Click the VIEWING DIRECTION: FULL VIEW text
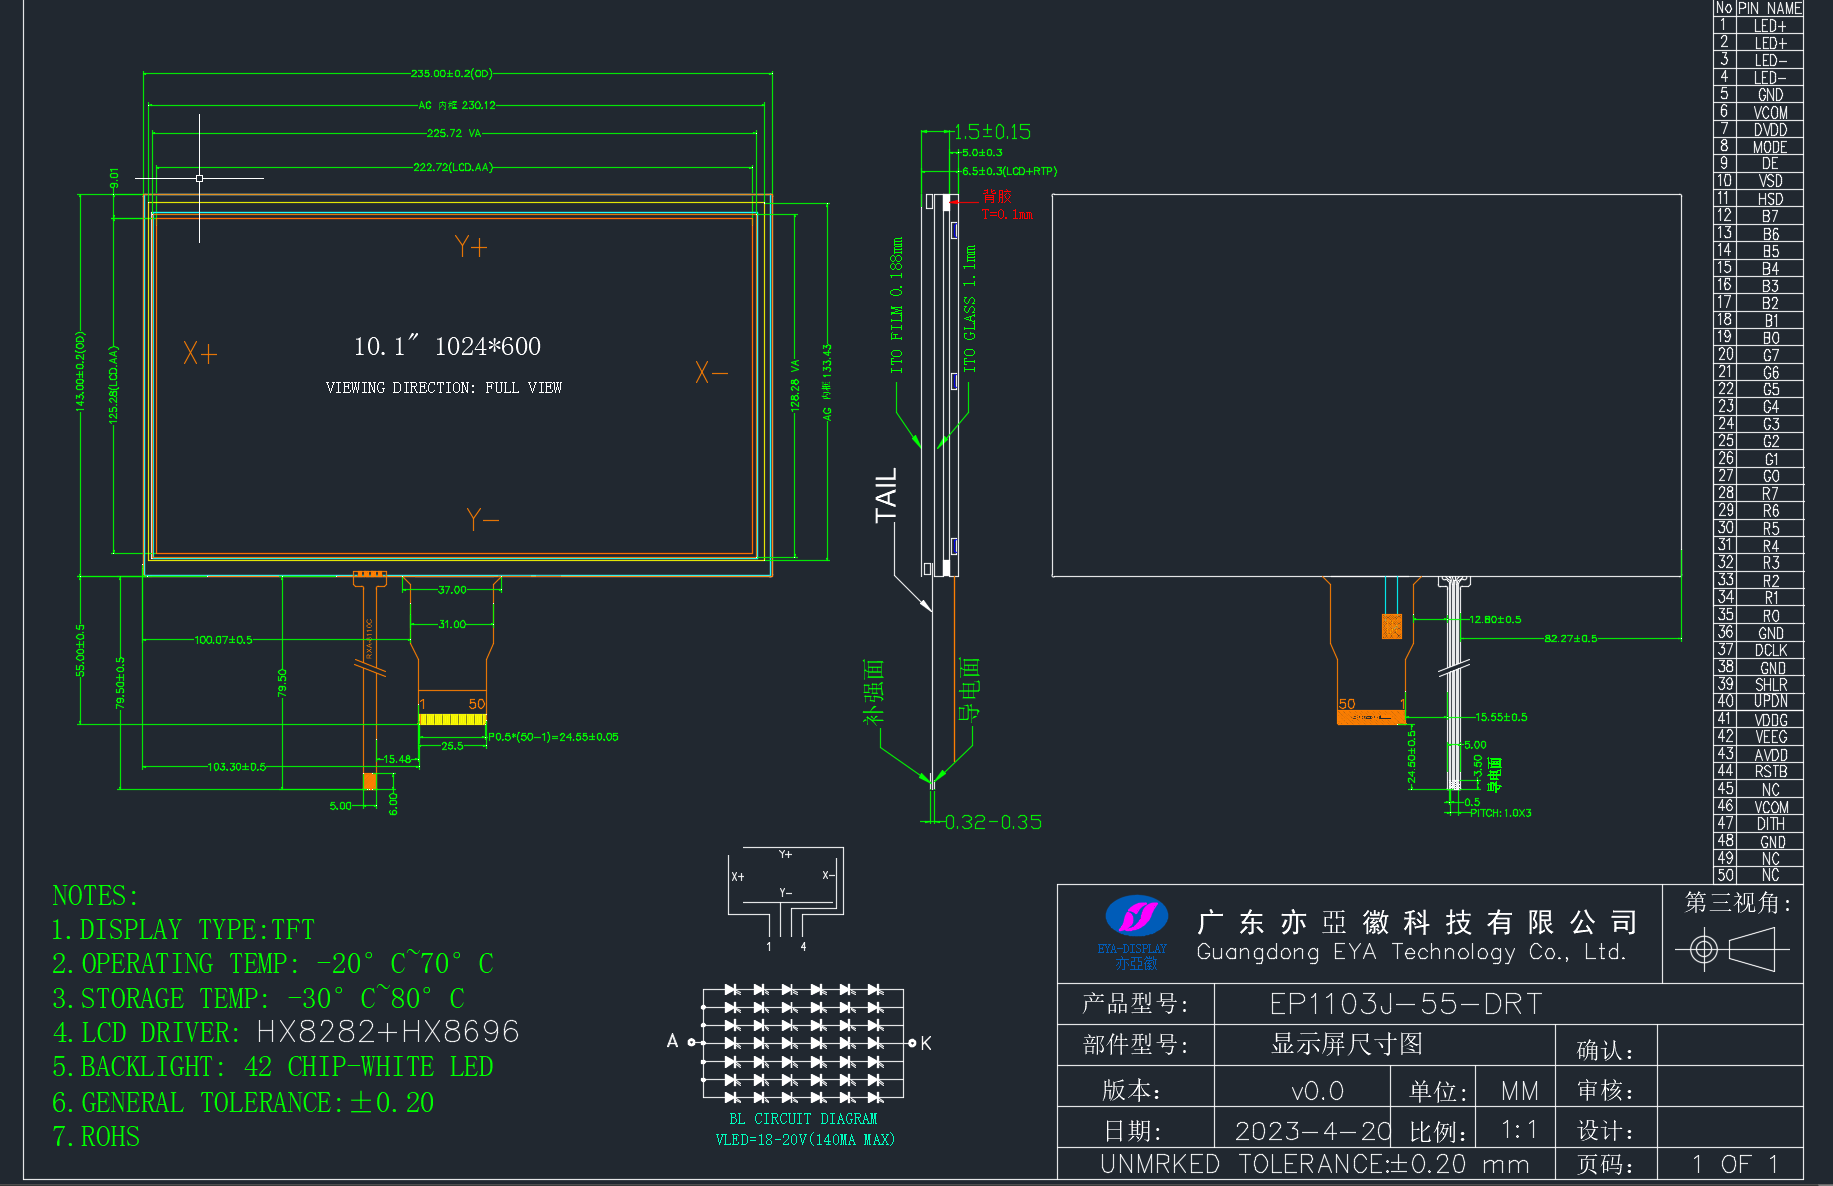Viewport: 1833px width, 1186px height. click(x=444, y=388)
